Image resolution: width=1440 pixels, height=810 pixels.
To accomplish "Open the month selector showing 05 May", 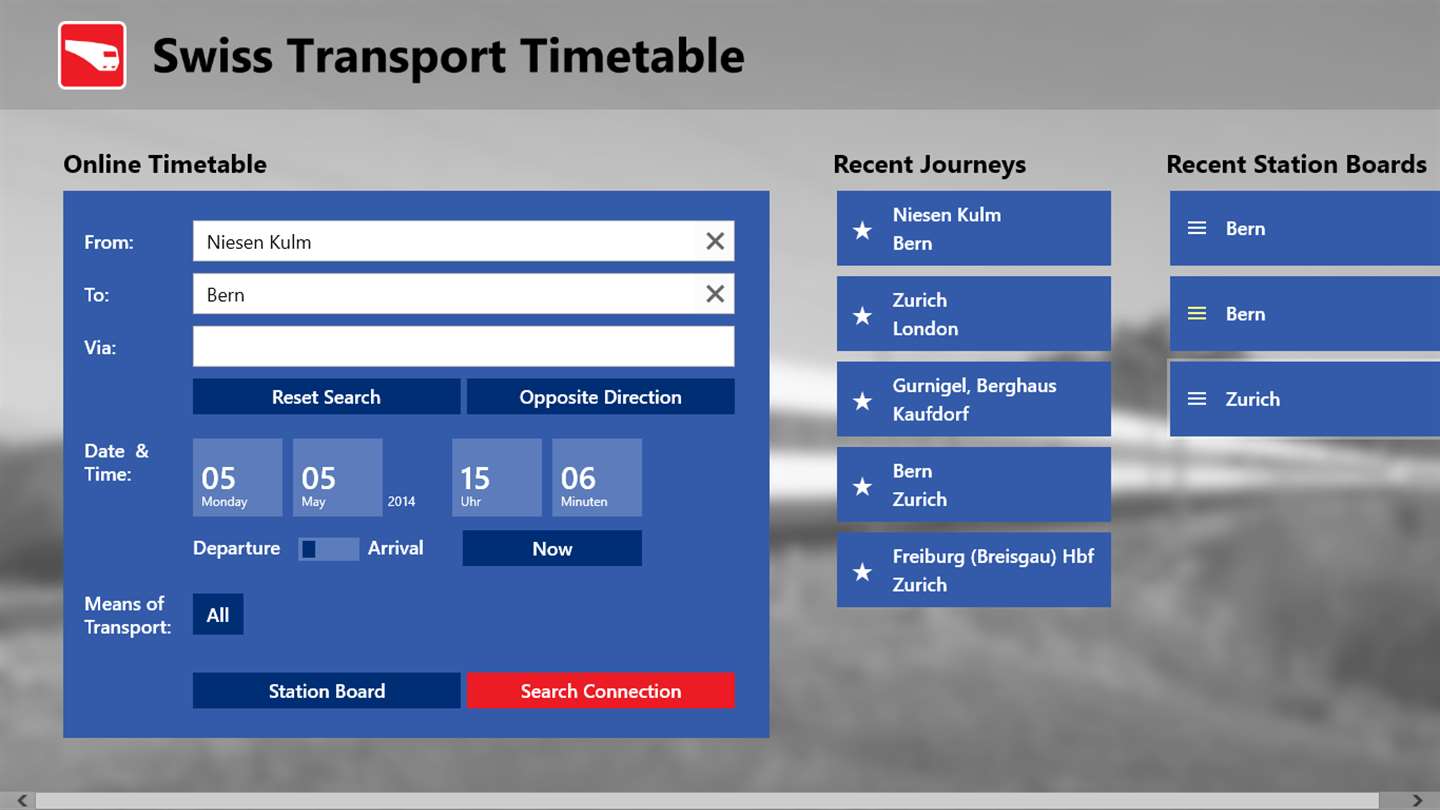I will [338, 477].
